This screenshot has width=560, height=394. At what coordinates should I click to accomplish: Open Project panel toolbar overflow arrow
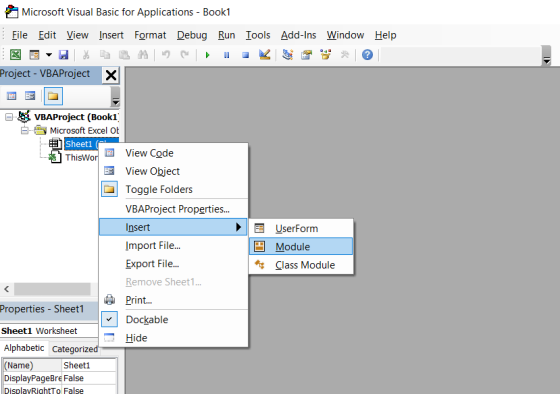point(115,97)
